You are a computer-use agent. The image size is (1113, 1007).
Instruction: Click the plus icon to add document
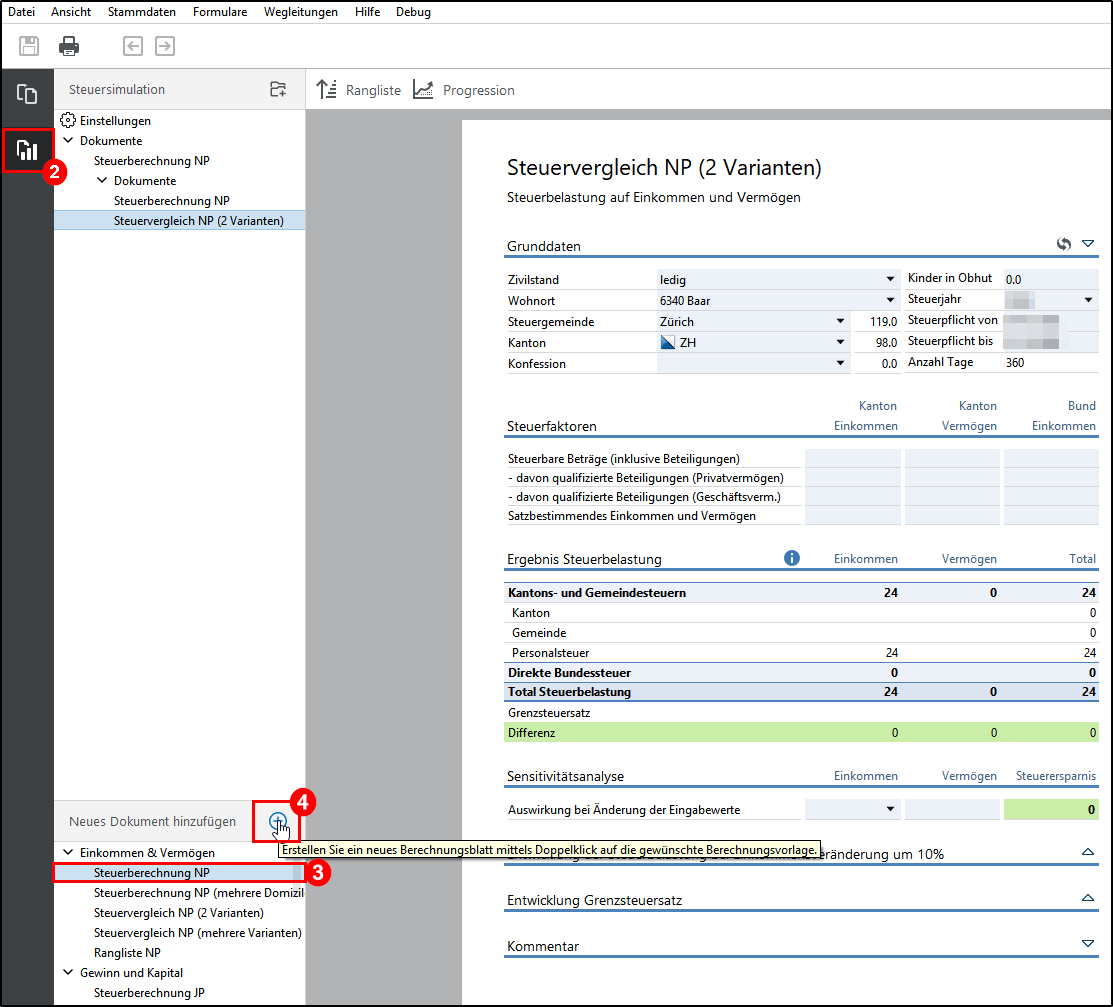pyautogui.click(x=278, y=822)
